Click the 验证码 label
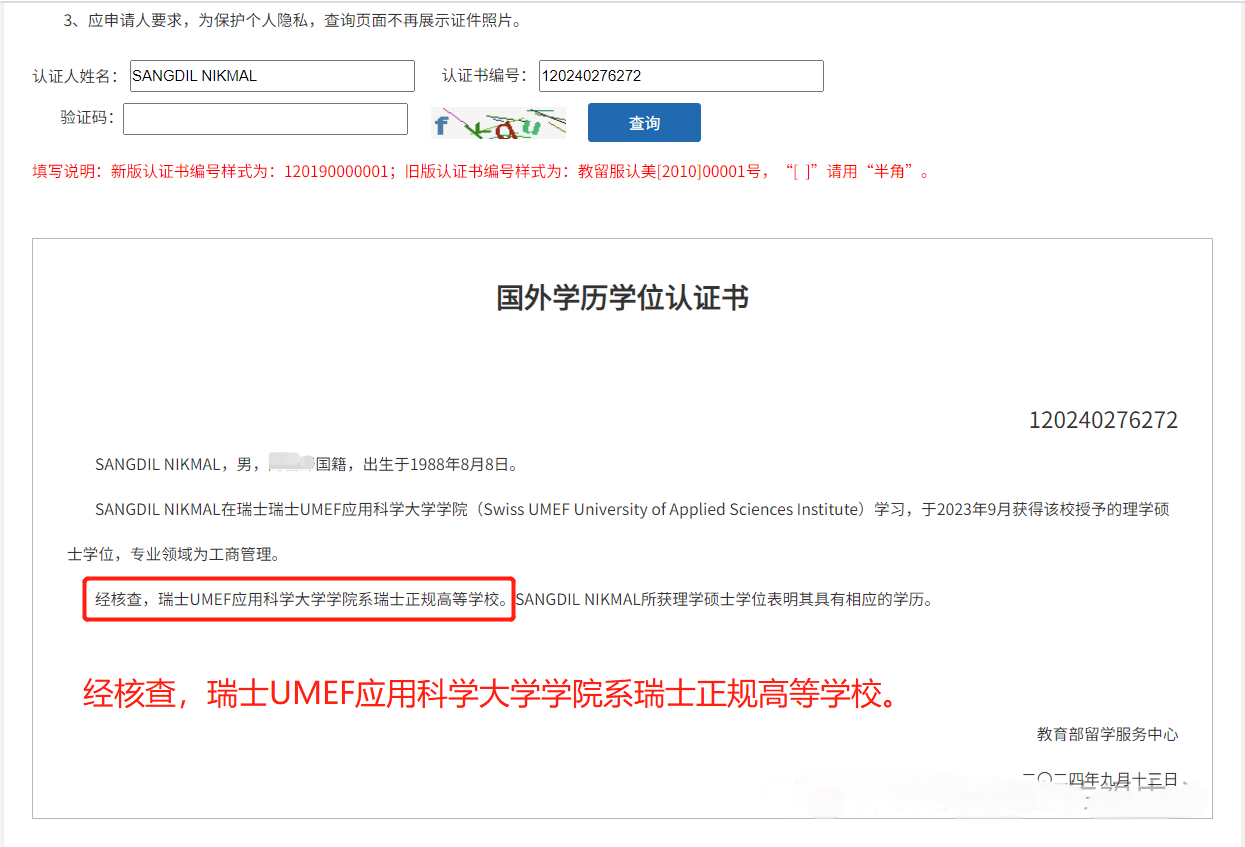The image size is (1245, 847). click(x=87, y=118)
